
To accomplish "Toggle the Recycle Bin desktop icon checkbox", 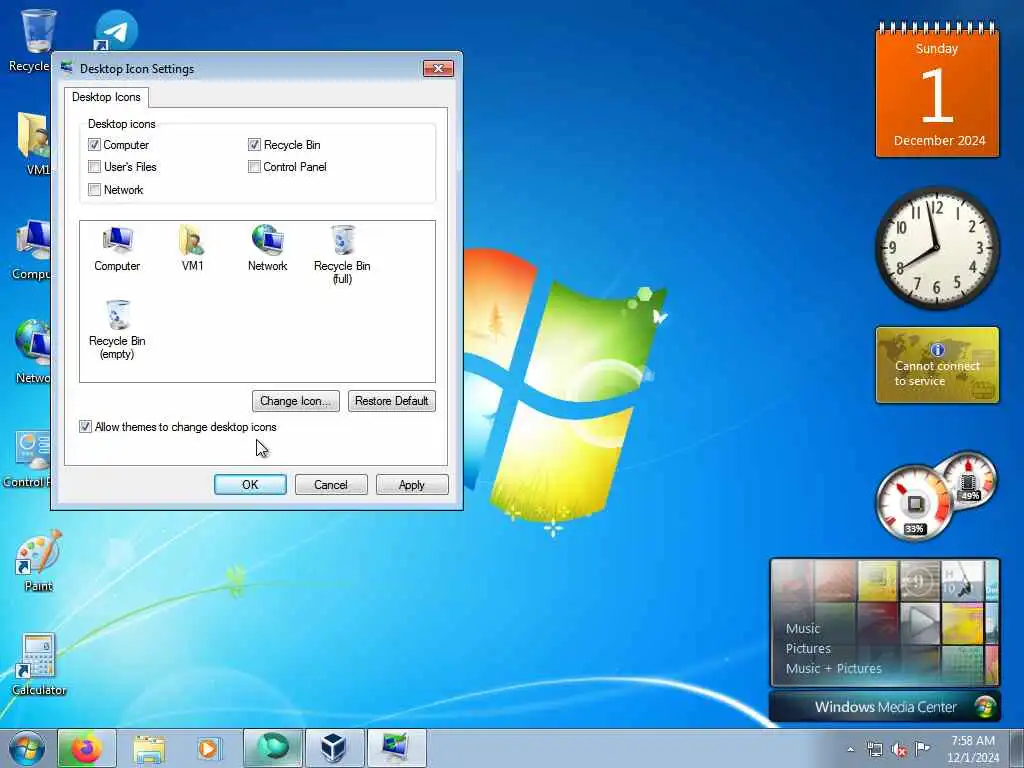I will coord(254,145).
